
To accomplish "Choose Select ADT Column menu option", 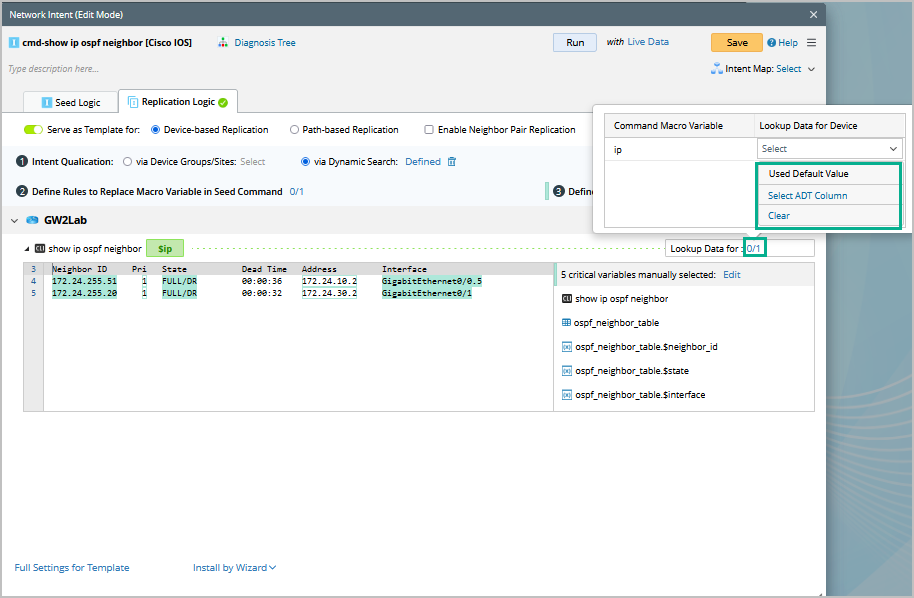I will [807, 195].
